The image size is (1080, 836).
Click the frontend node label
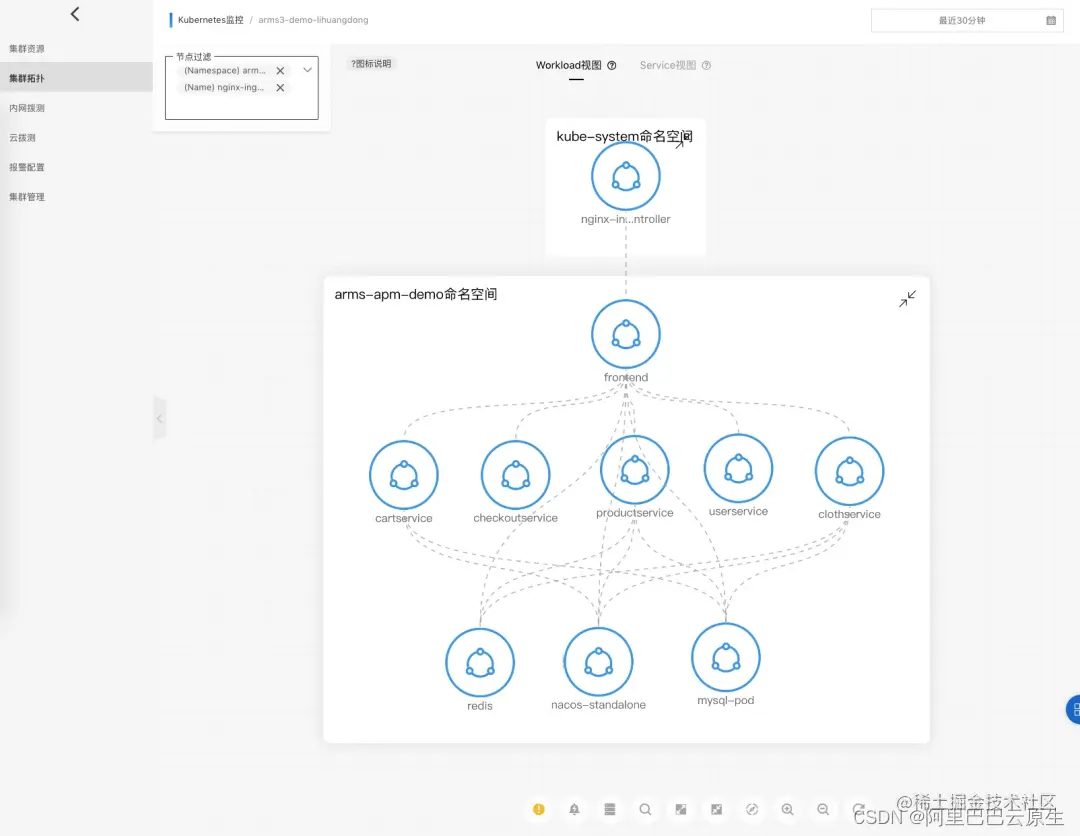point(625,377)
